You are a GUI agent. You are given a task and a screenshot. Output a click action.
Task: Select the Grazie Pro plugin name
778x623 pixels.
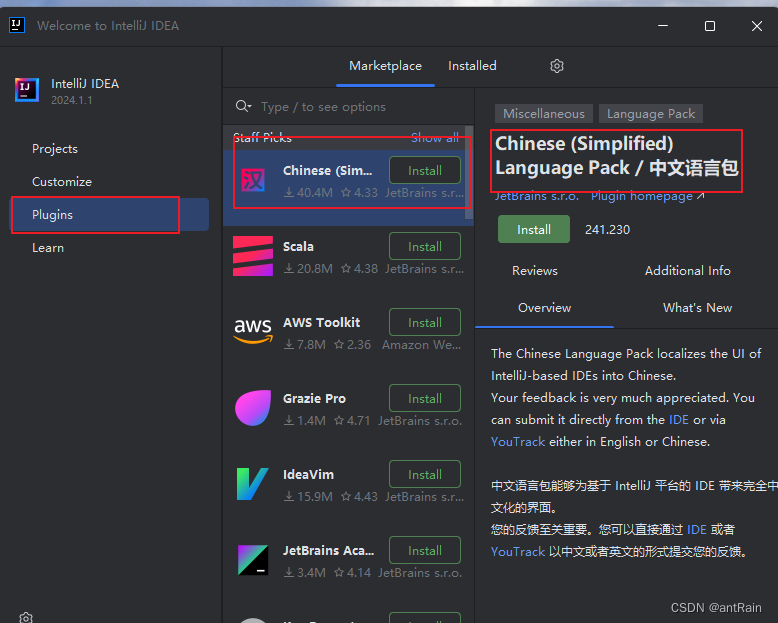[314, 398]
